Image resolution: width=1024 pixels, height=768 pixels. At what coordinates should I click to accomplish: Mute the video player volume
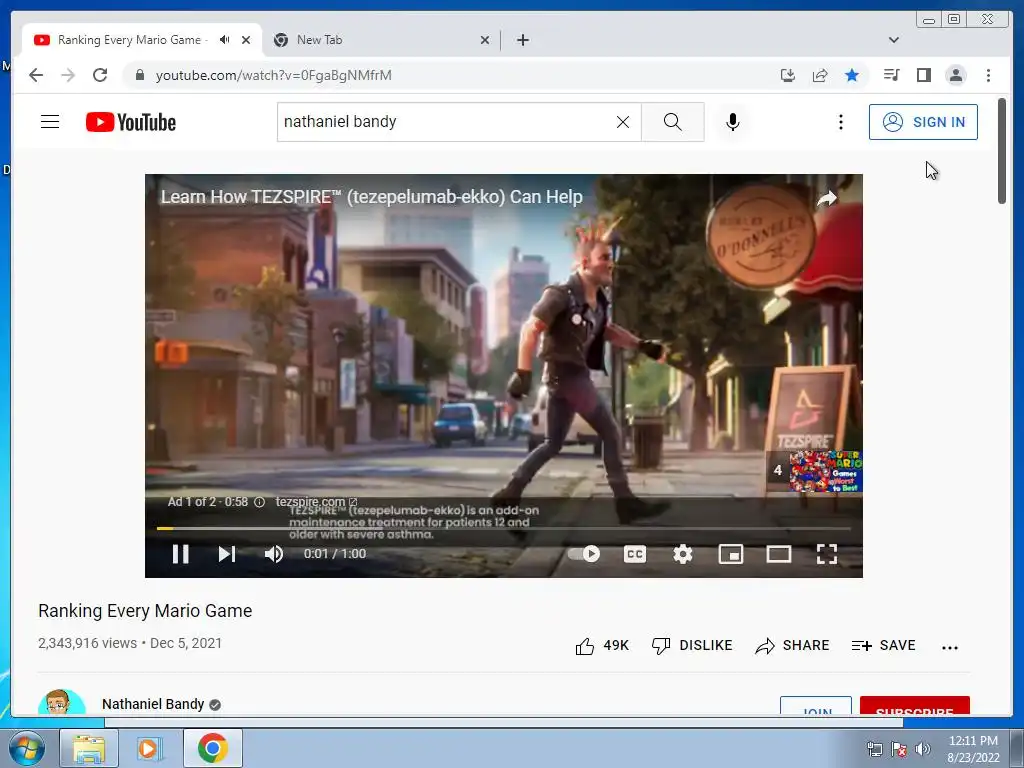[x=274, y=554]
